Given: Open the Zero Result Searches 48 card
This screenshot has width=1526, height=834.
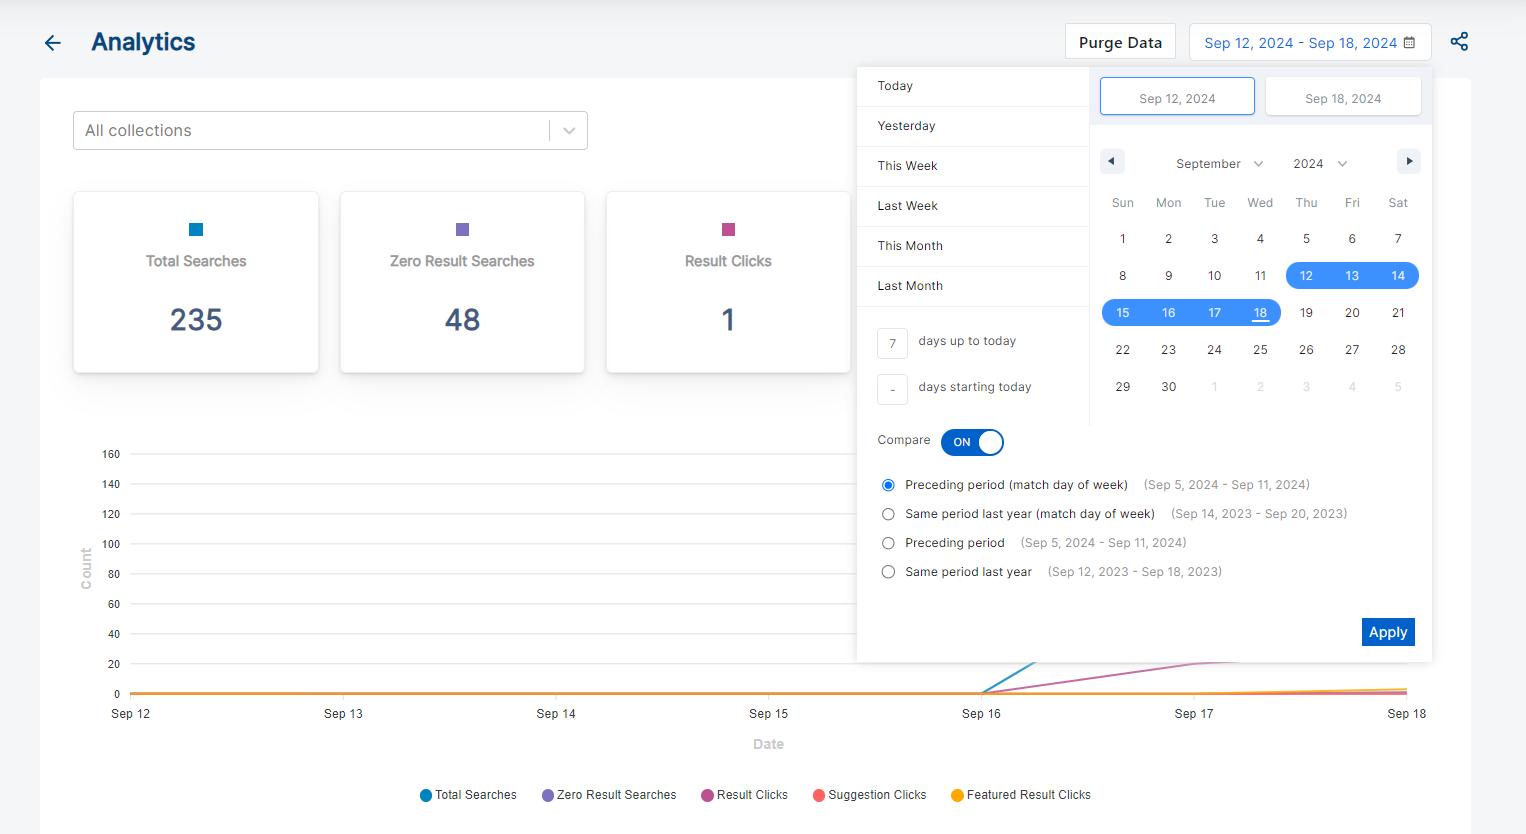Looking at the screenshot, I should coord(462,282).
